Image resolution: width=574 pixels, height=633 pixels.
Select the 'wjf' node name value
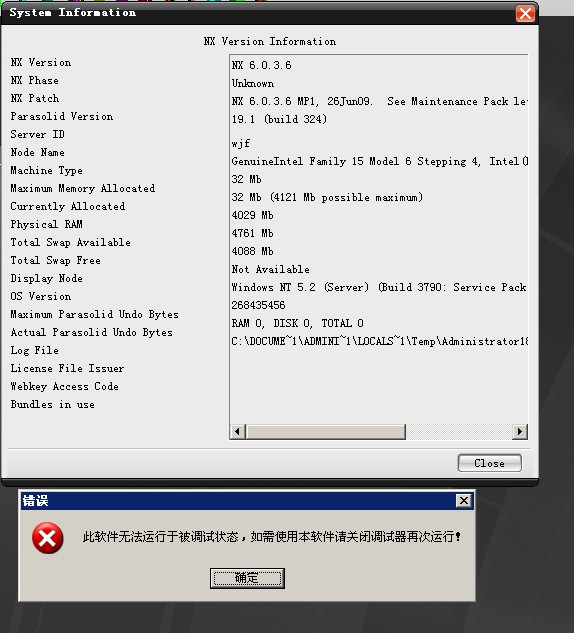point(241,144)
